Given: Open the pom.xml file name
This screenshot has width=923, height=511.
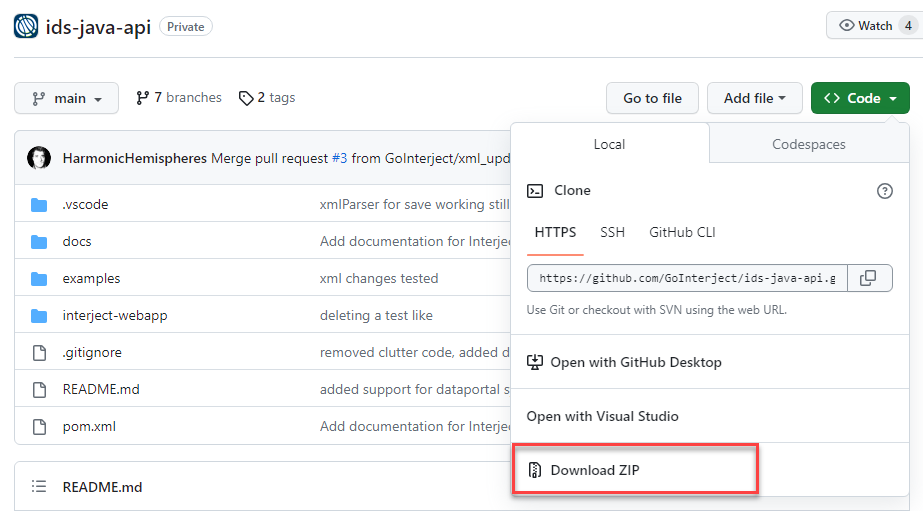Looking at the screenshot, I should 89,427.
